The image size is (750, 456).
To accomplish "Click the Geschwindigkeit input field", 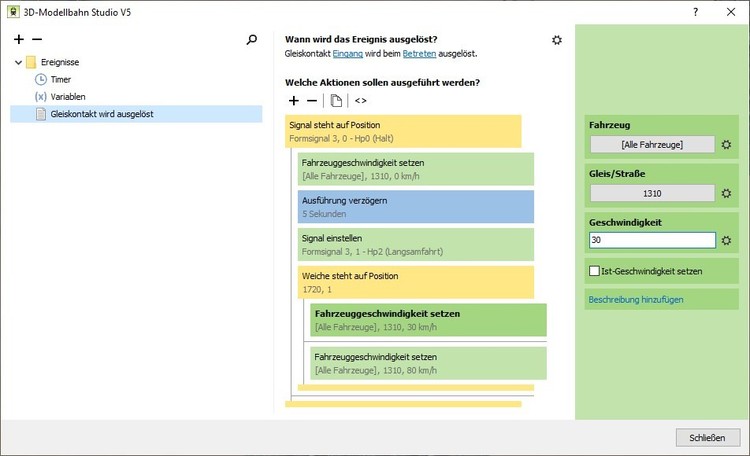I will click(652, 240).
